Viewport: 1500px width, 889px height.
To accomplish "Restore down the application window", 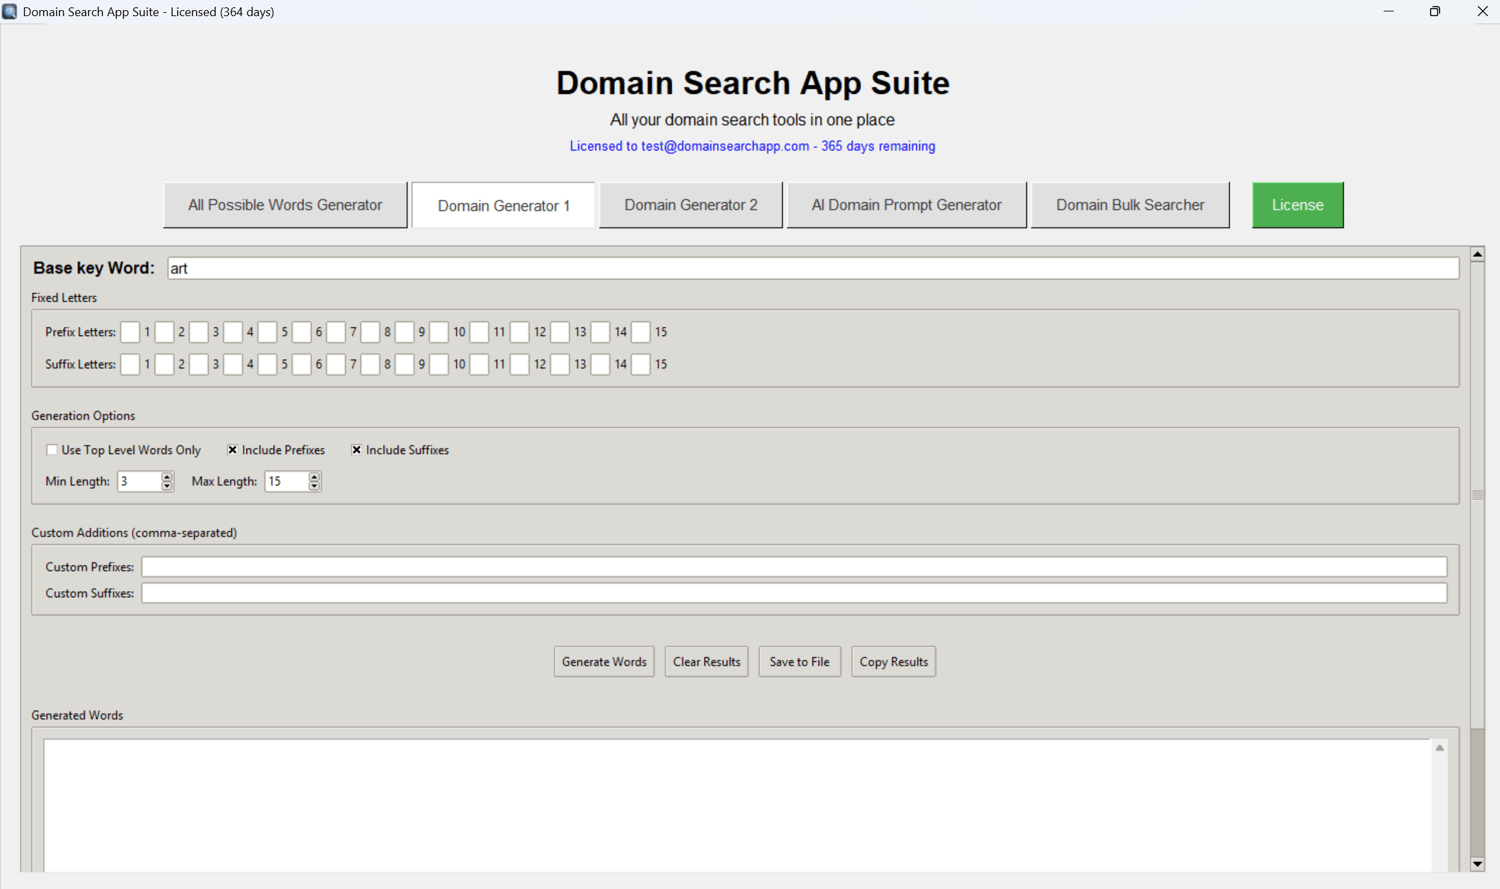I will (1435, 12).
